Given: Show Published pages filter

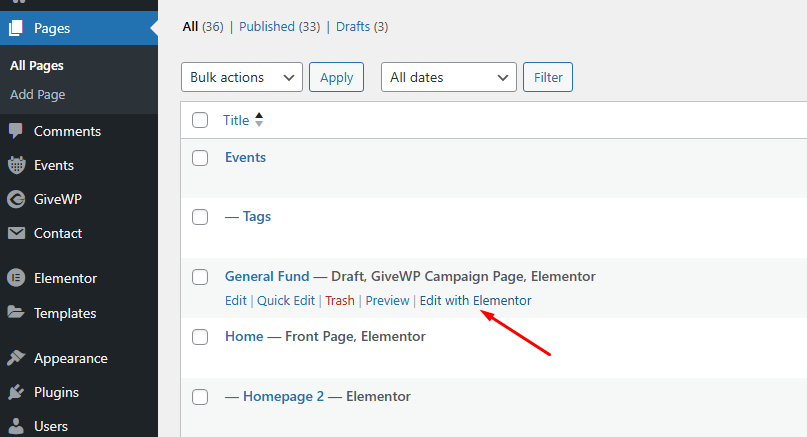Looking at the screenshot, I should click(x=266, y=27).
